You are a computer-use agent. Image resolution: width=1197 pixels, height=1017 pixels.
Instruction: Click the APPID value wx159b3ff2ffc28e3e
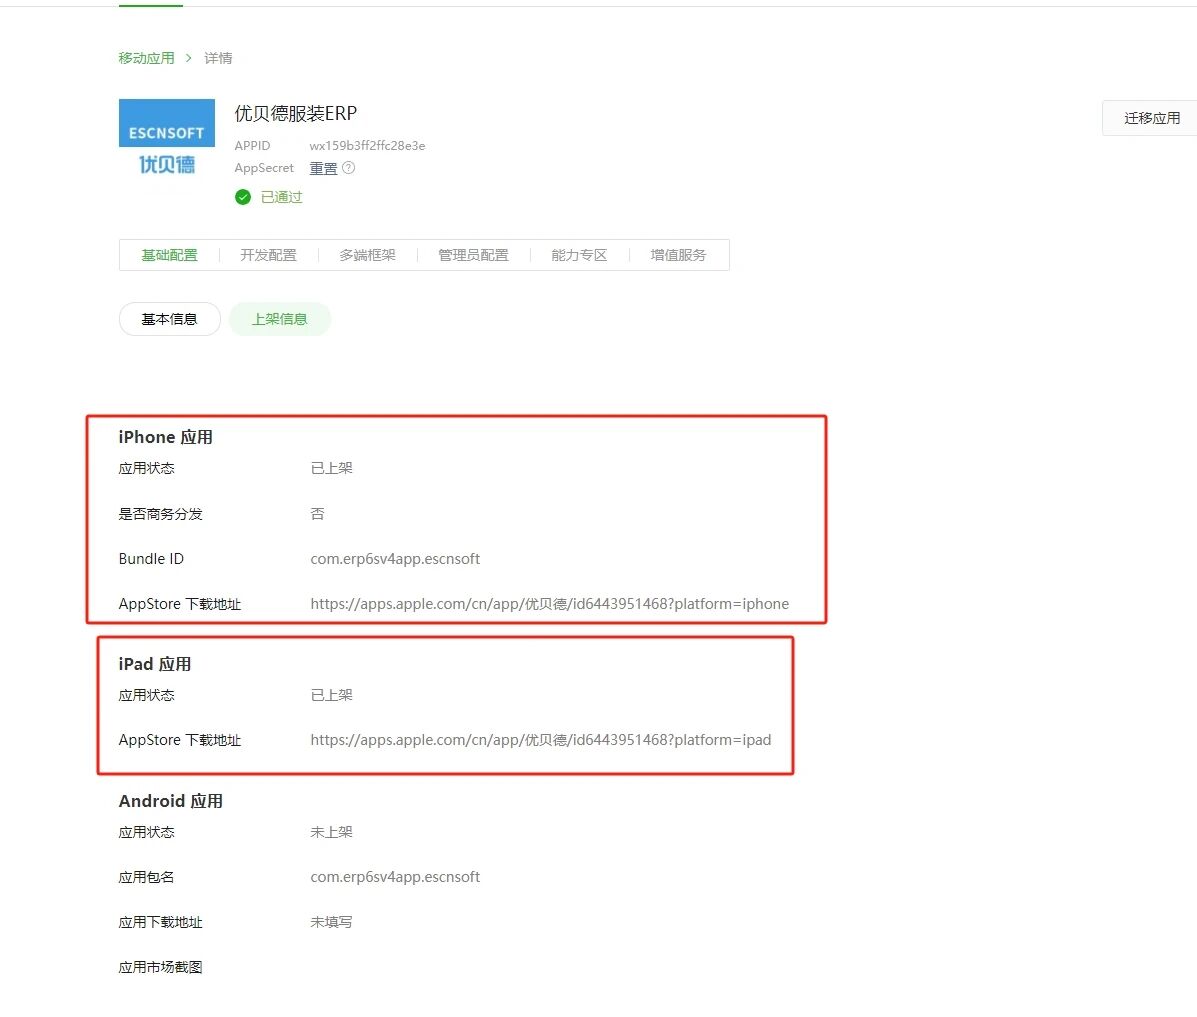[x=367, y=146]
